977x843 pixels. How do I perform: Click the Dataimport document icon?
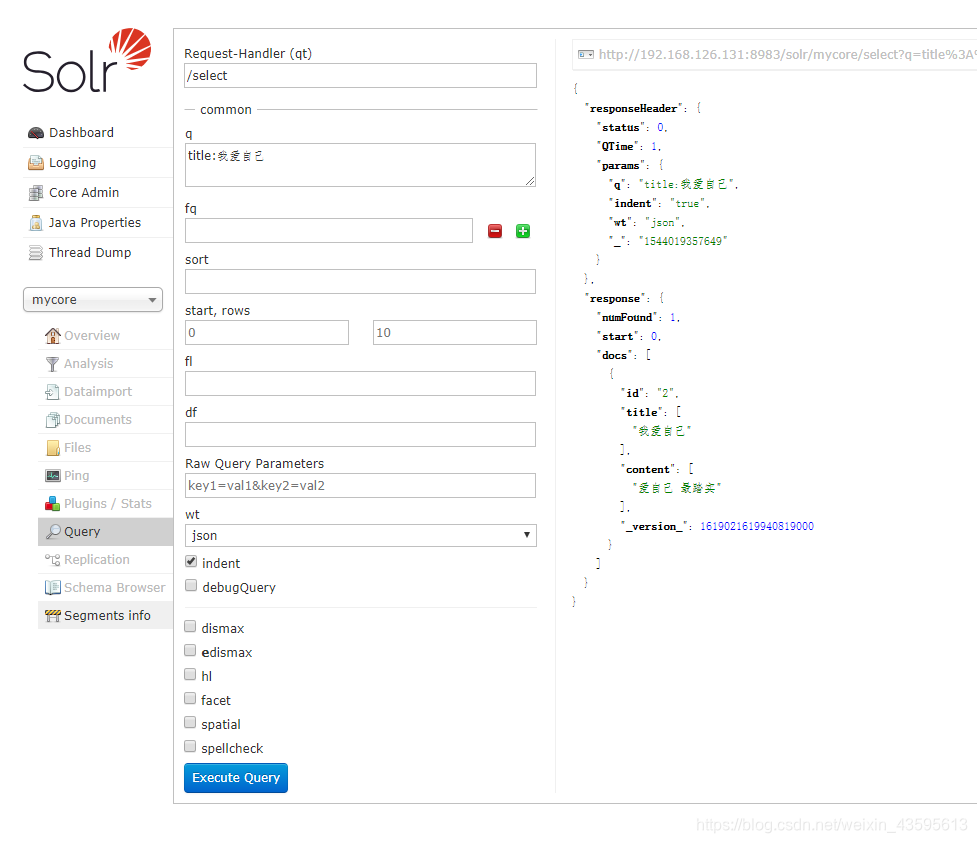[53, 391]
